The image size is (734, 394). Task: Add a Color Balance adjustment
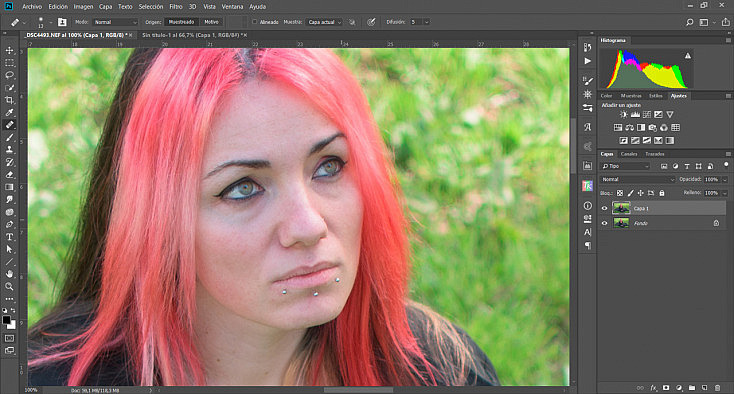[x=630, y=128]
